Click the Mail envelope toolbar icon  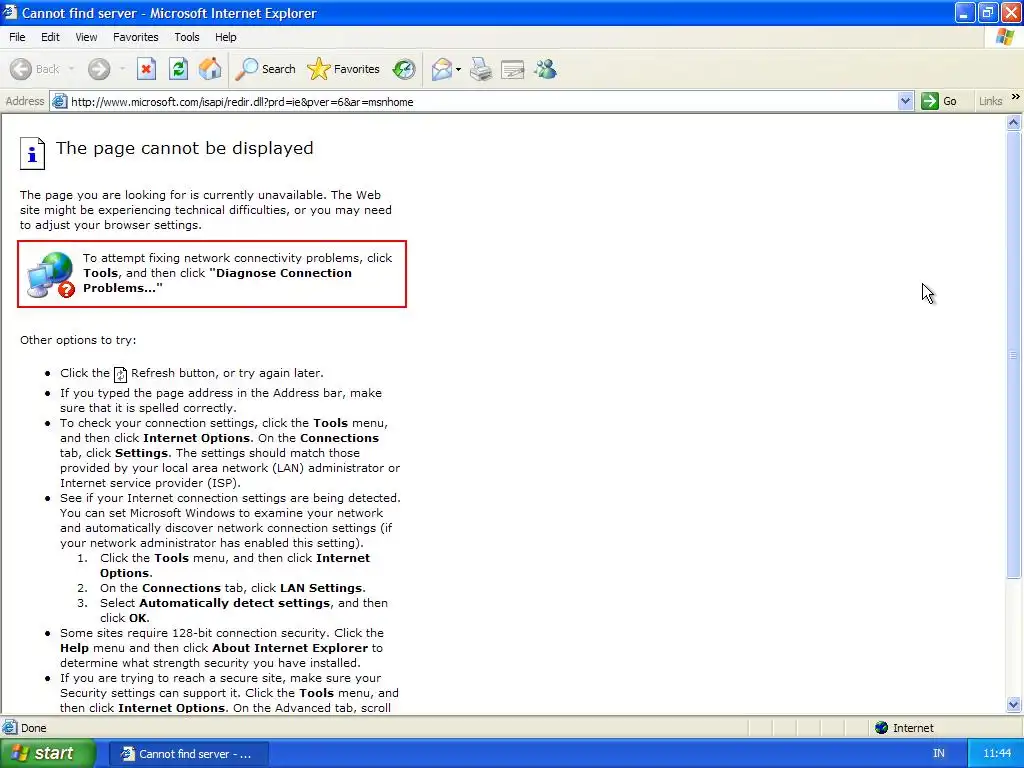tap(442, 69)
